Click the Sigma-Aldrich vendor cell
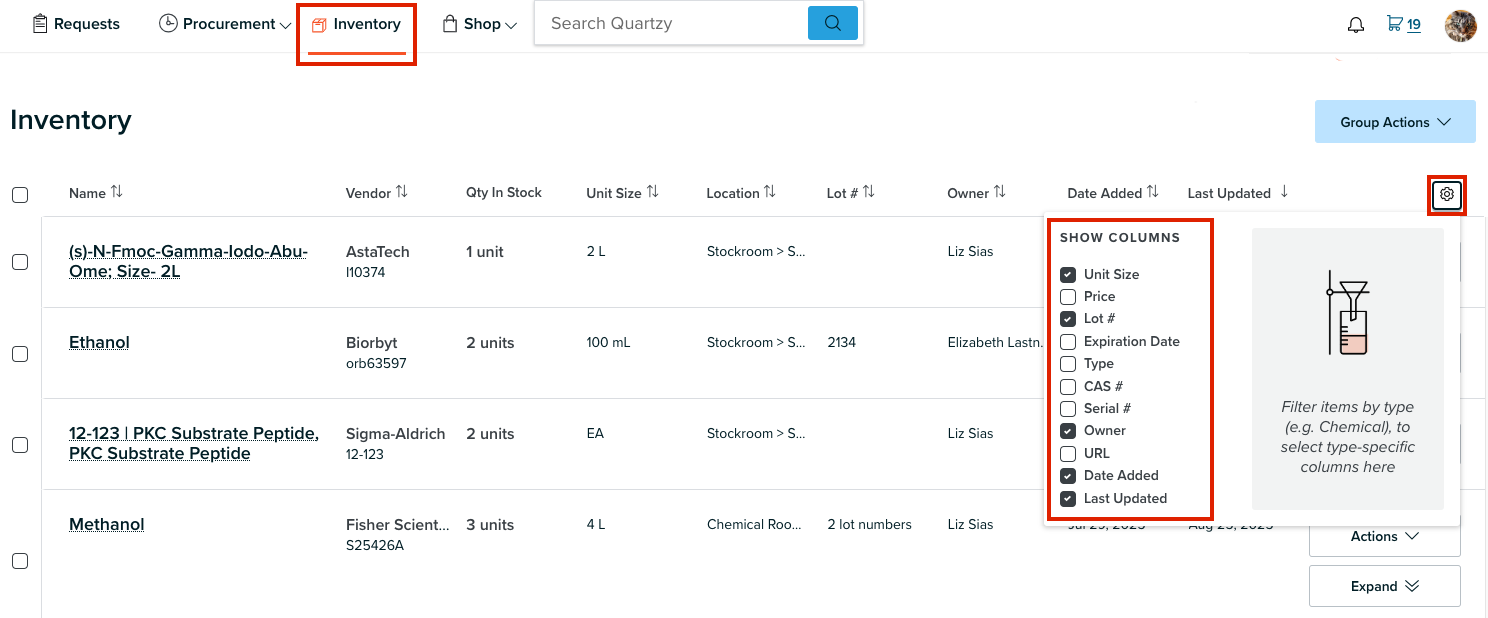Image resolution: width=1488 pixels, height=618 pixels. (395, 433)
